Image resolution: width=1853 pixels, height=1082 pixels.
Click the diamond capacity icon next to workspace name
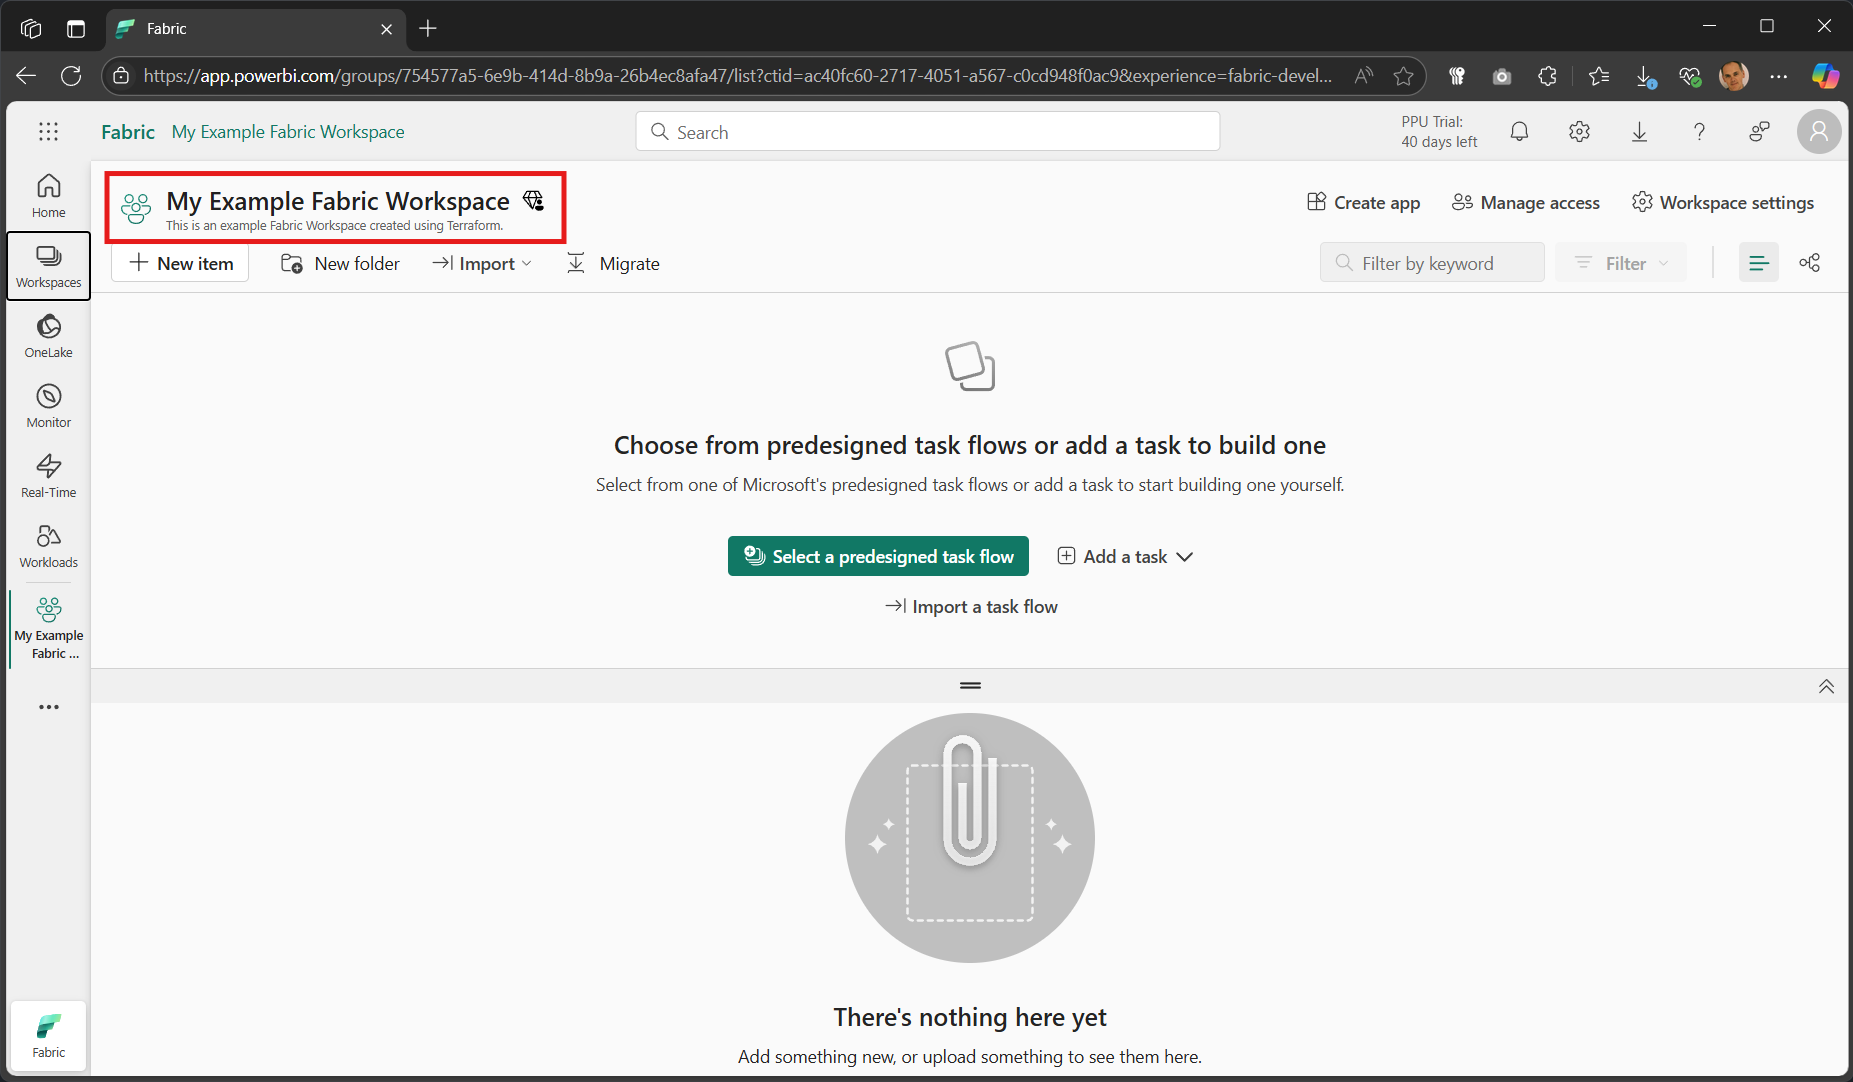(x=534, y=201)
